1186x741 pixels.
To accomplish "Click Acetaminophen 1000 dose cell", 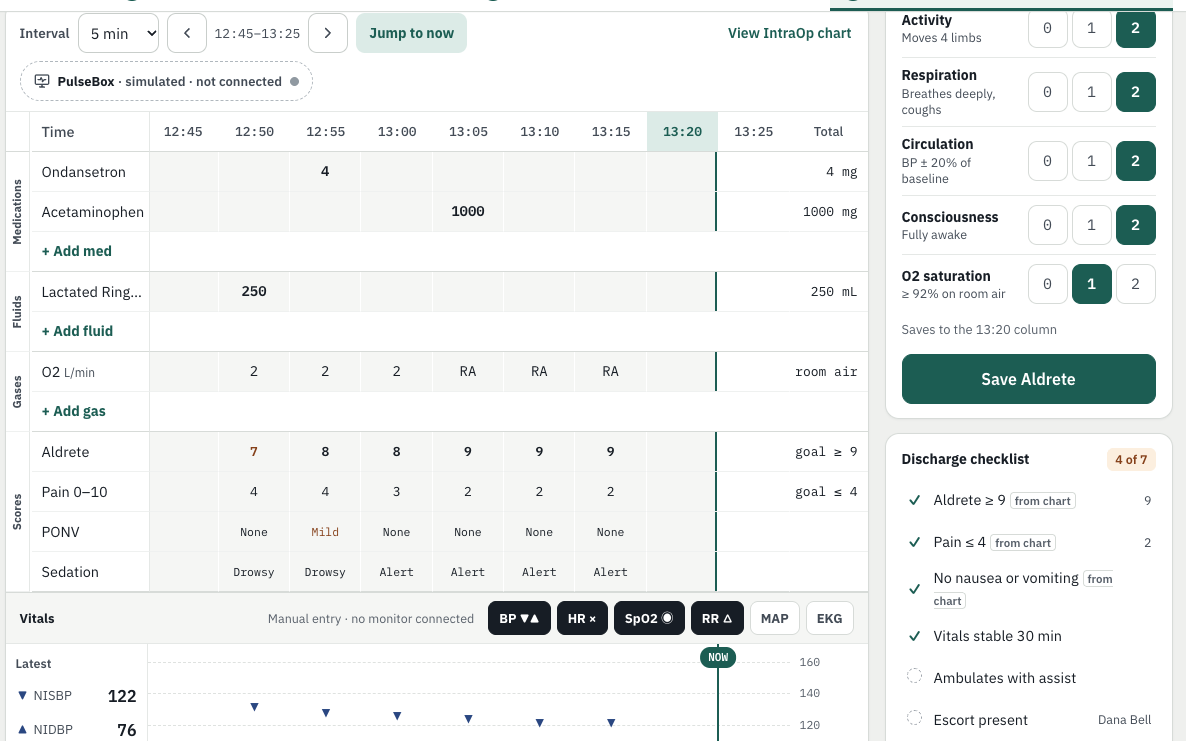I will pyautogui.click(x=467, y=212).
